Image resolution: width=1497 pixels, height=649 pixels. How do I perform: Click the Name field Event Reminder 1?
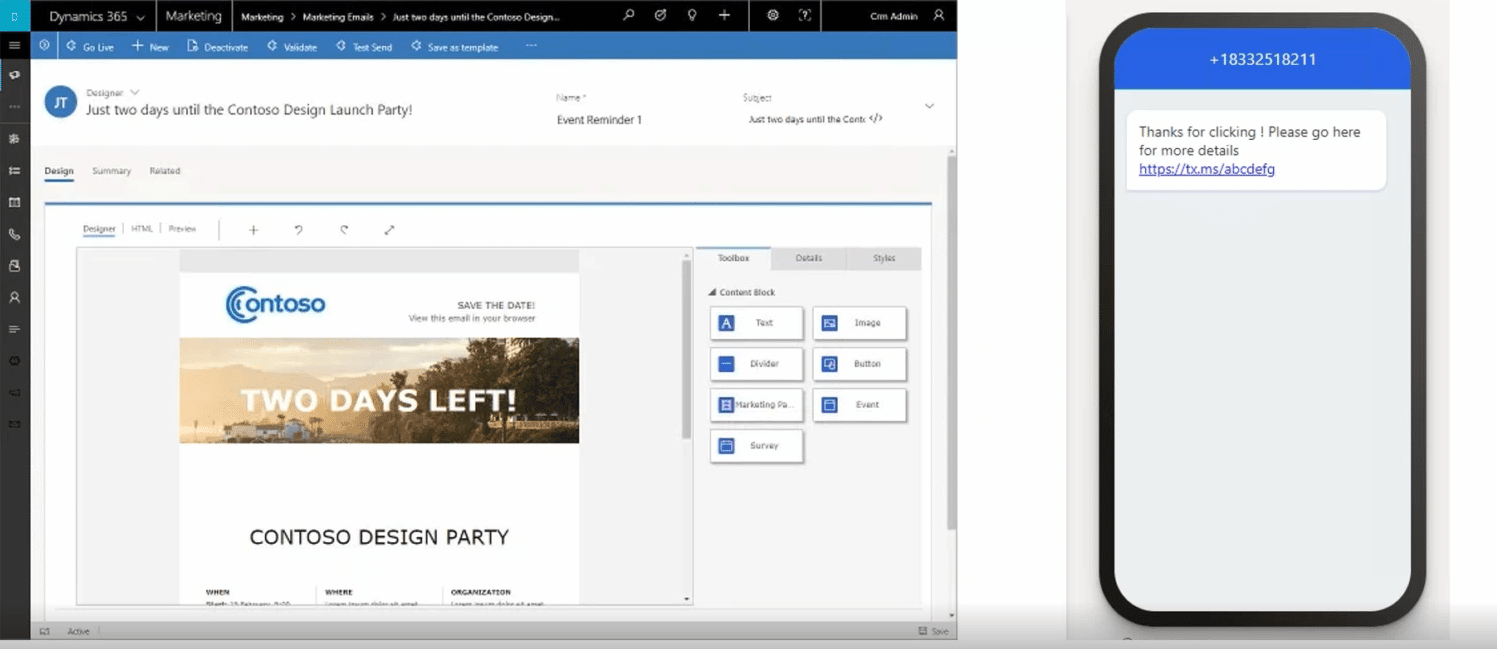pyautogui.click(x=600, y=120)
